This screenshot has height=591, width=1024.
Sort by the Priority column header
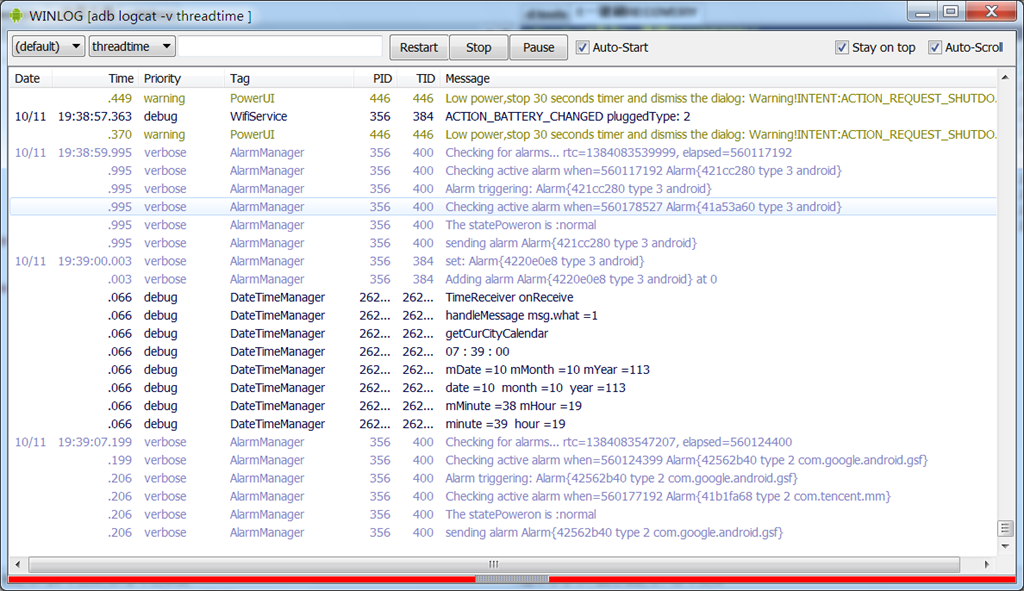point(162,78)
